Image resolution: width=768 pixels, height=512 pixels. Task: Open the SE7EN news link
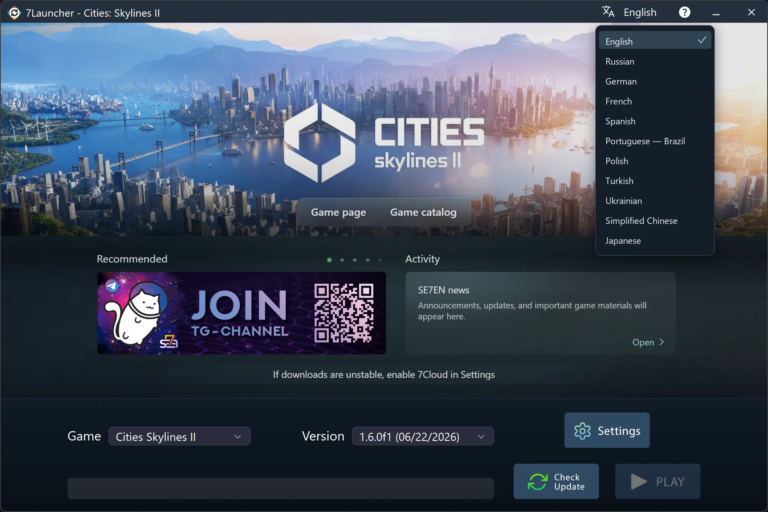648,342
